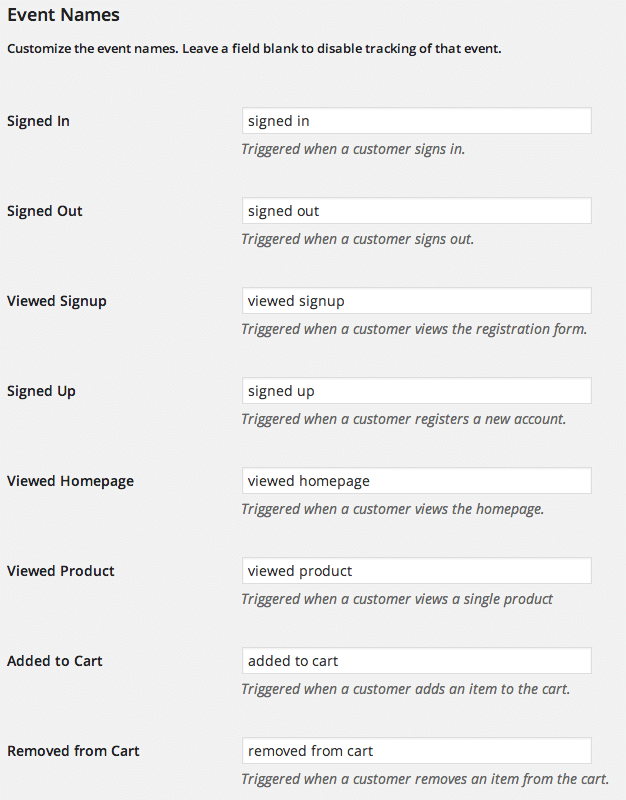
Task: Select the Removed from Cart input field
Action: (416, 751)
